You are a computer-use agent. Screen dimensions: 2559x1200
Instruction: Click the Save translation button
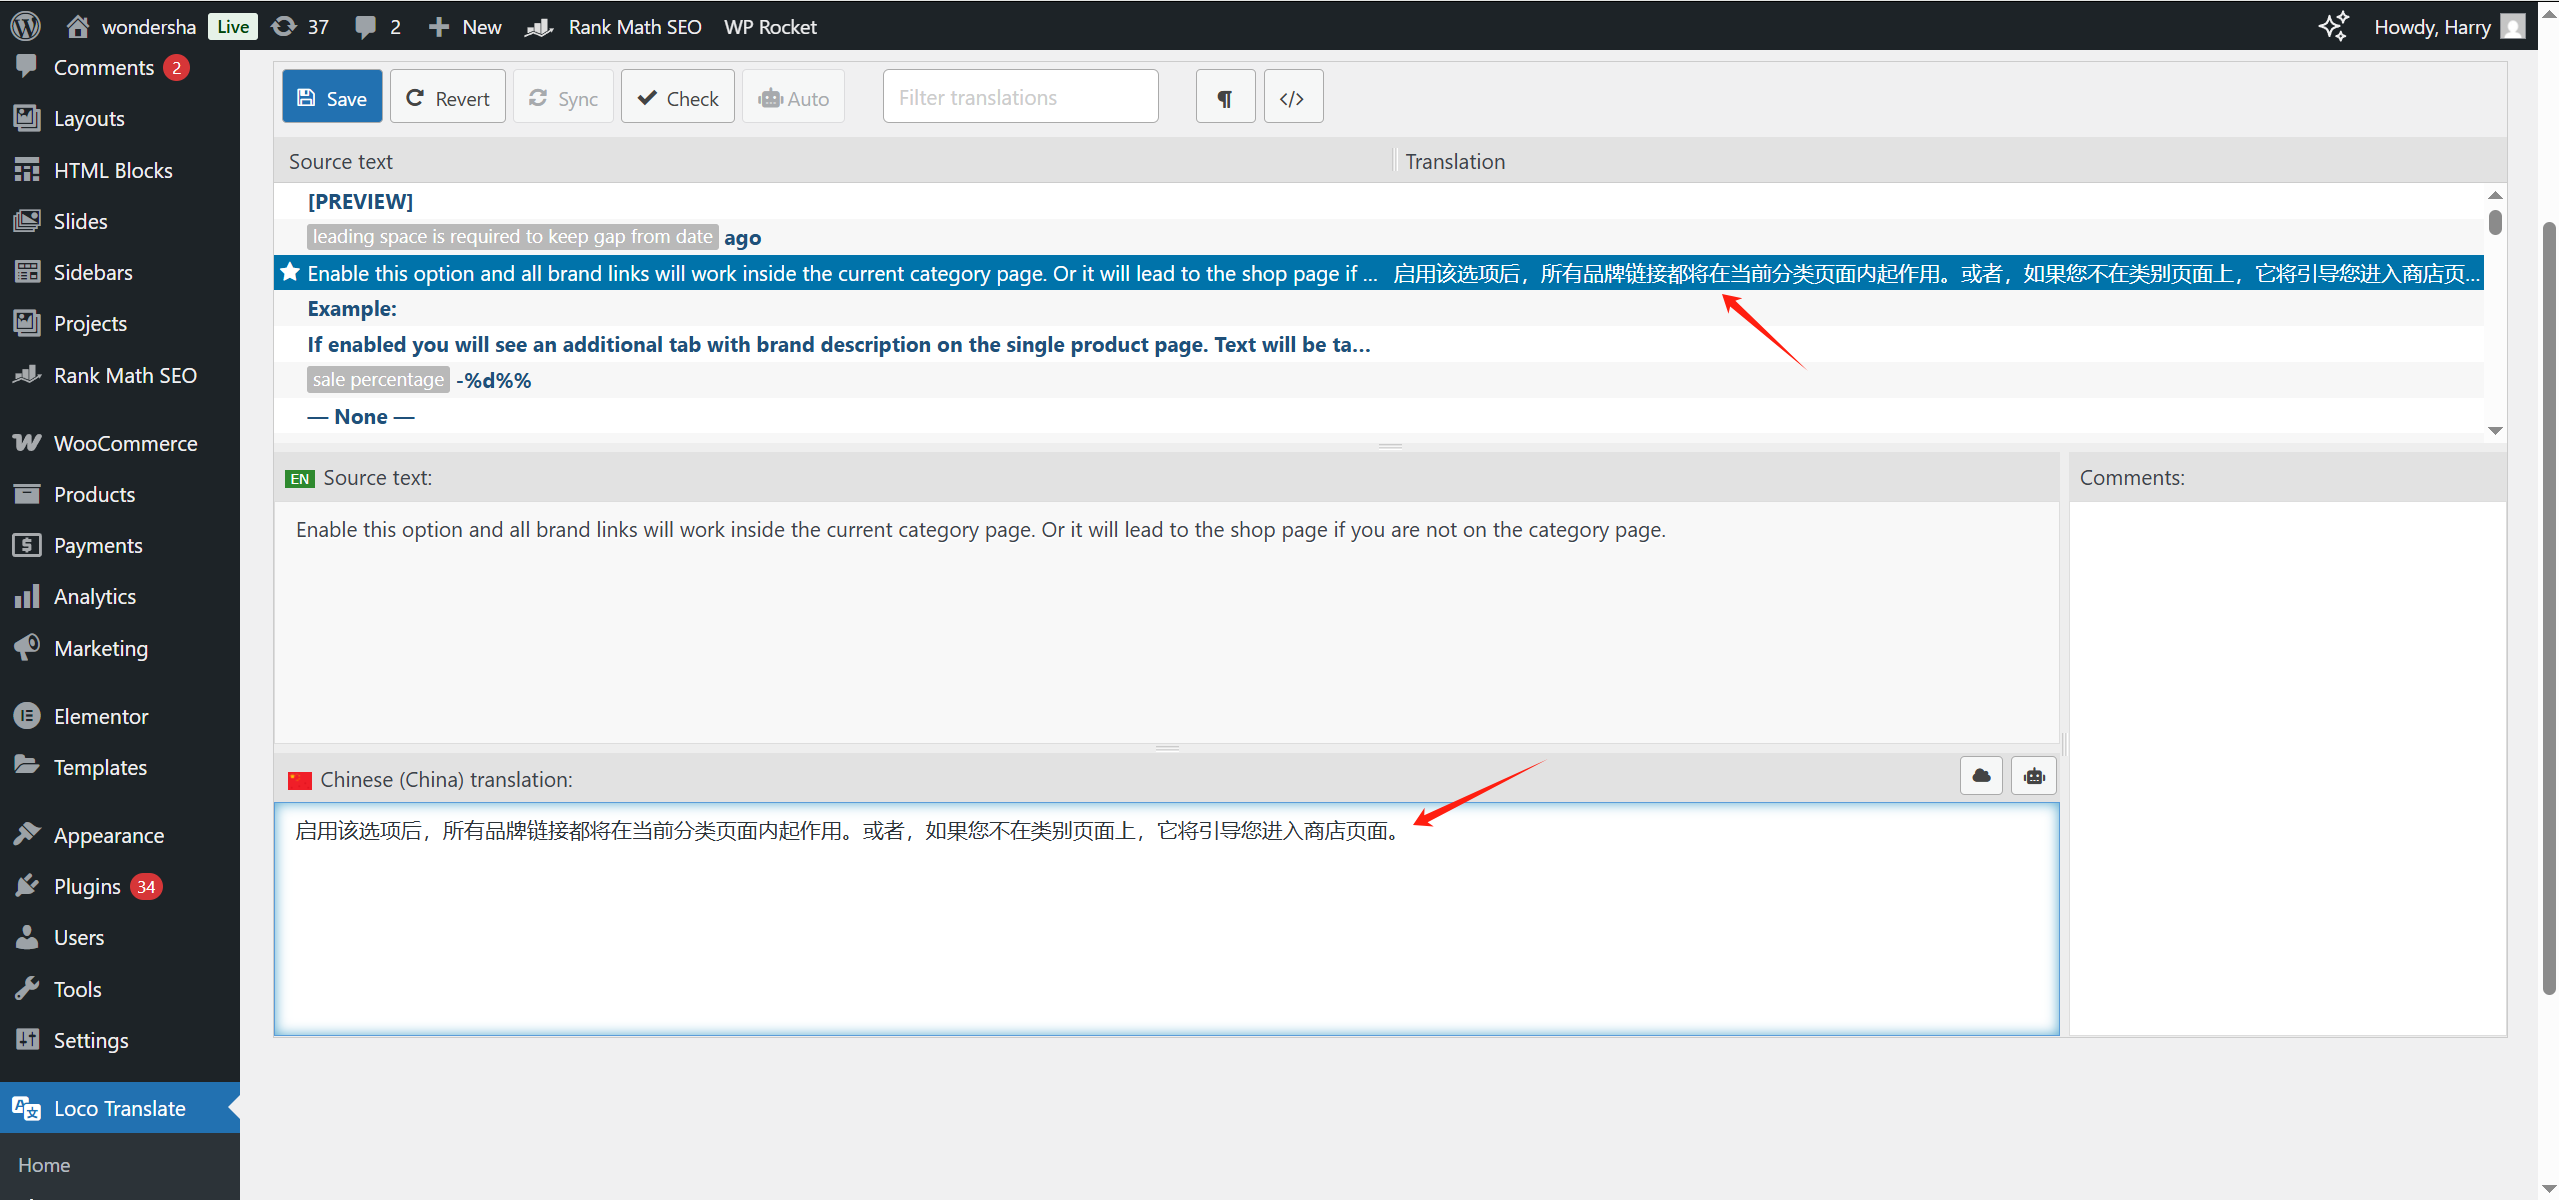pos(332,98)
